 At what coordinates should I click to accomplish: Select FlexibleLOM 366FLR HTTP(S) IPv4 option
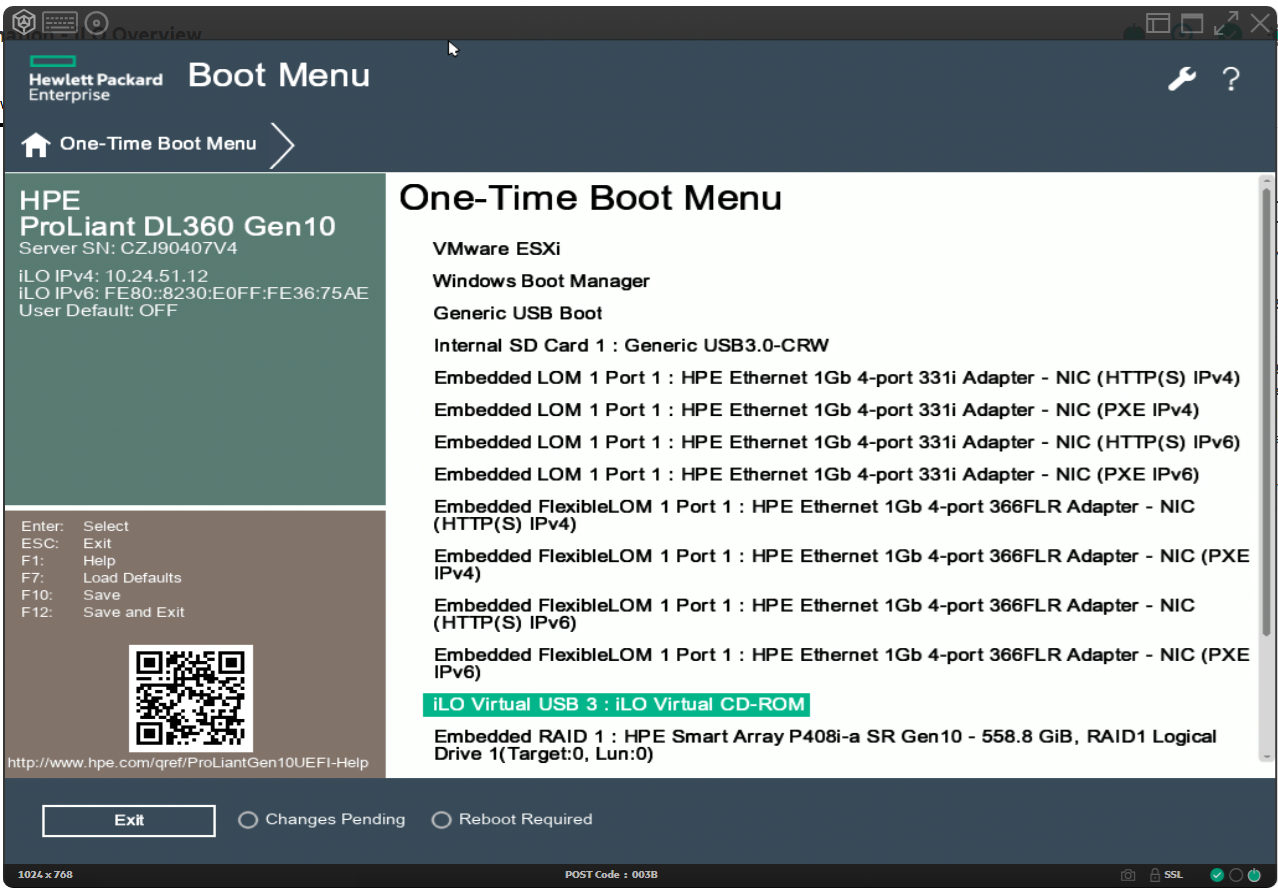click(x=814, y=515)
